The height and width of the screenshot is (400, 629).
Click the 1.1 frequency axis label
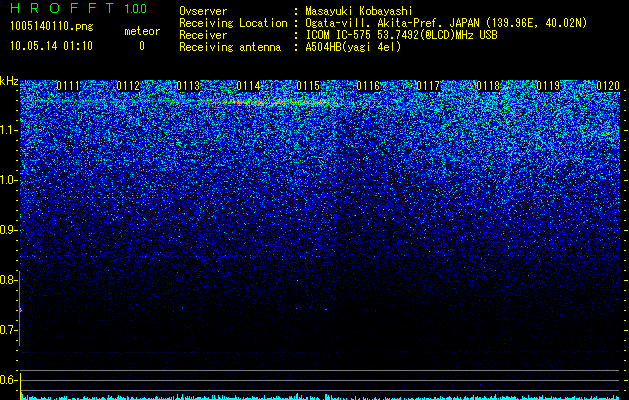(x=8, y=130)
